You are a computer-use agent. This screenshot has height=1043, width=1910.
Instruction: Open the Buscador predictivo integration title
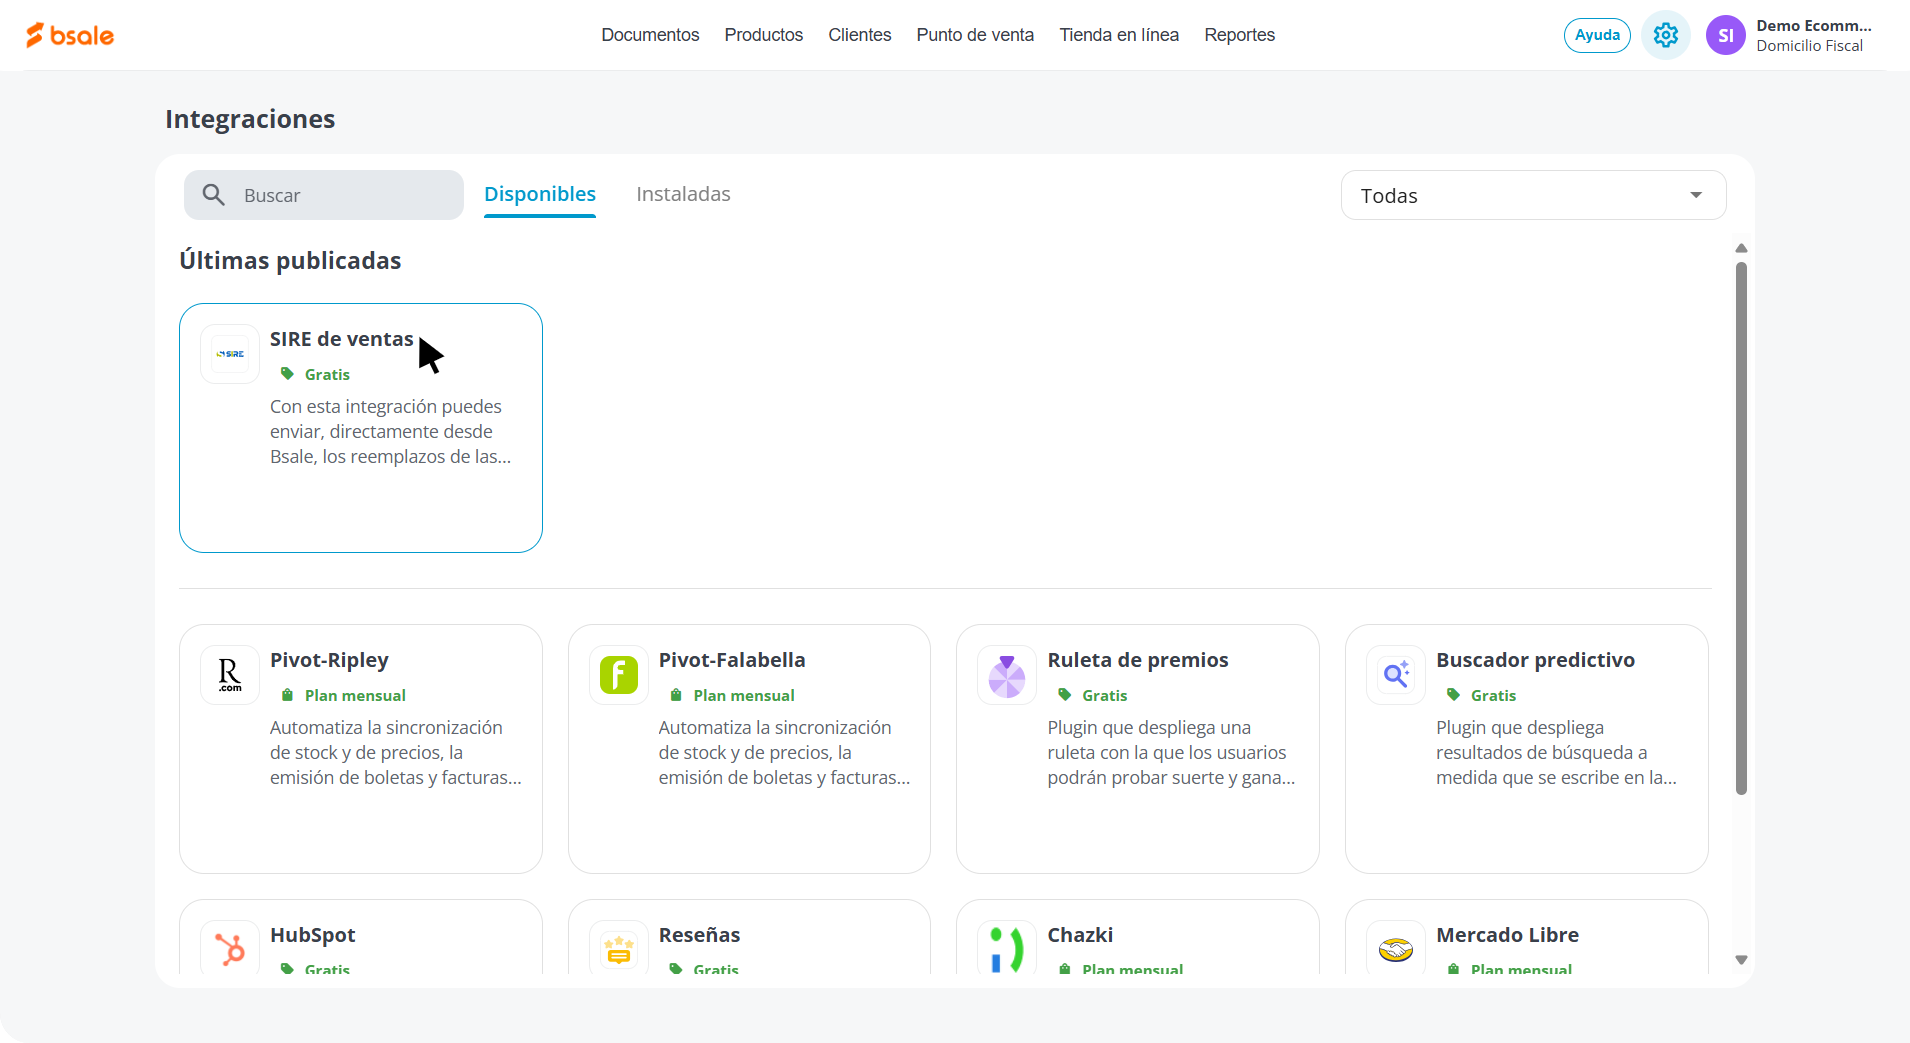(1536, 660)
